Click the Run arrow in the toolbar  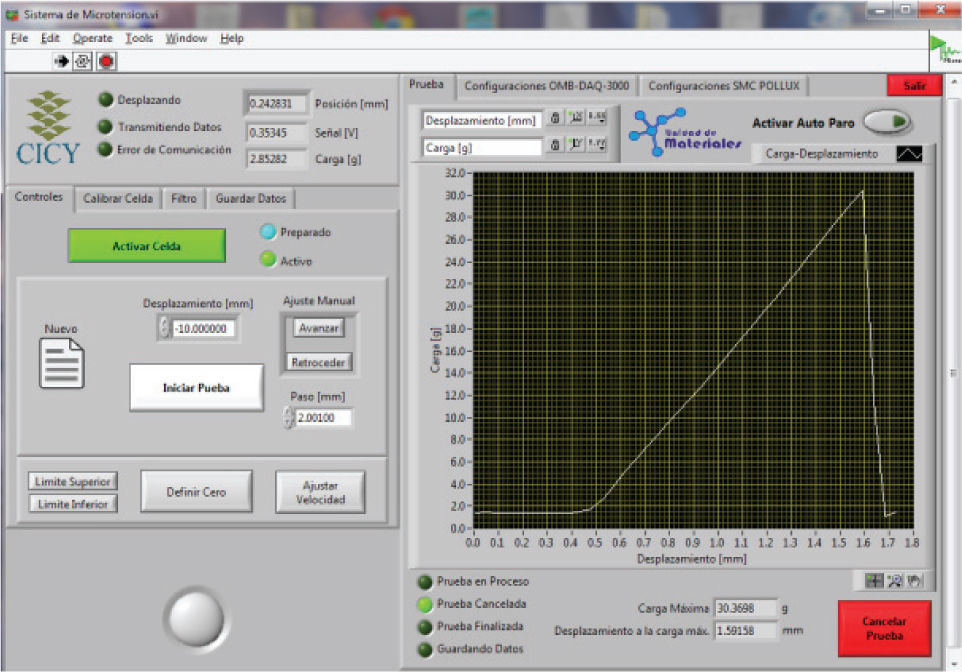tap(61, 62)
